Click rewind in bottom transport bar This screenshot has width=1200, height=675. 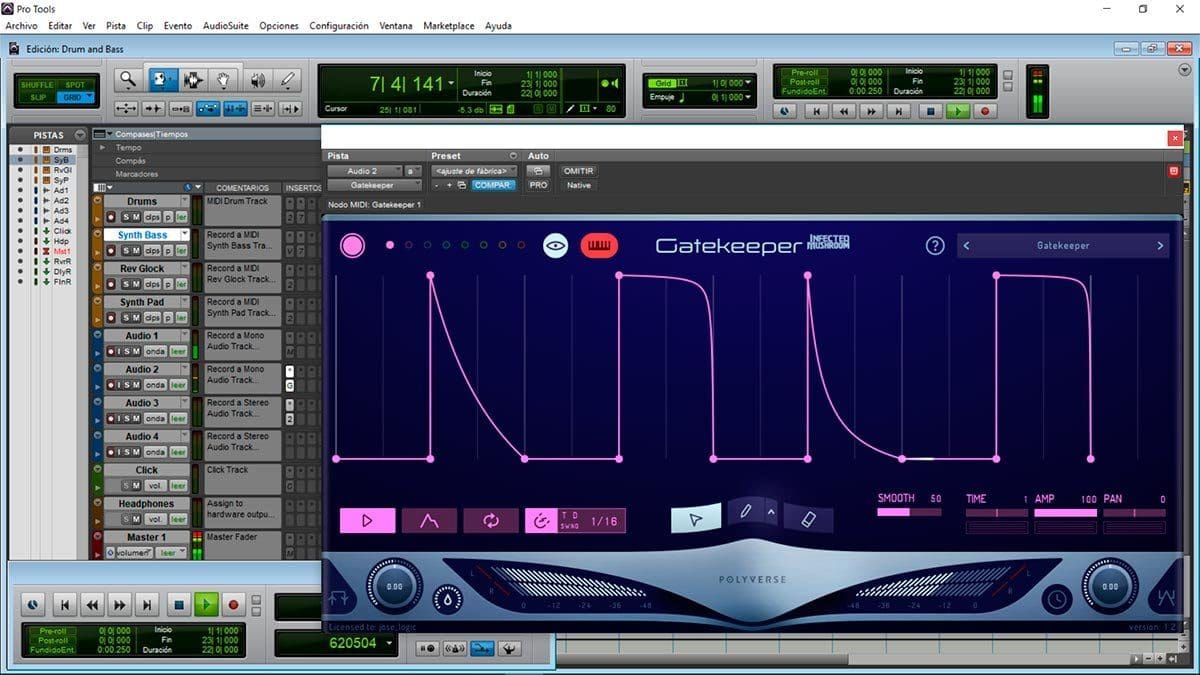[x=92, y=604]
